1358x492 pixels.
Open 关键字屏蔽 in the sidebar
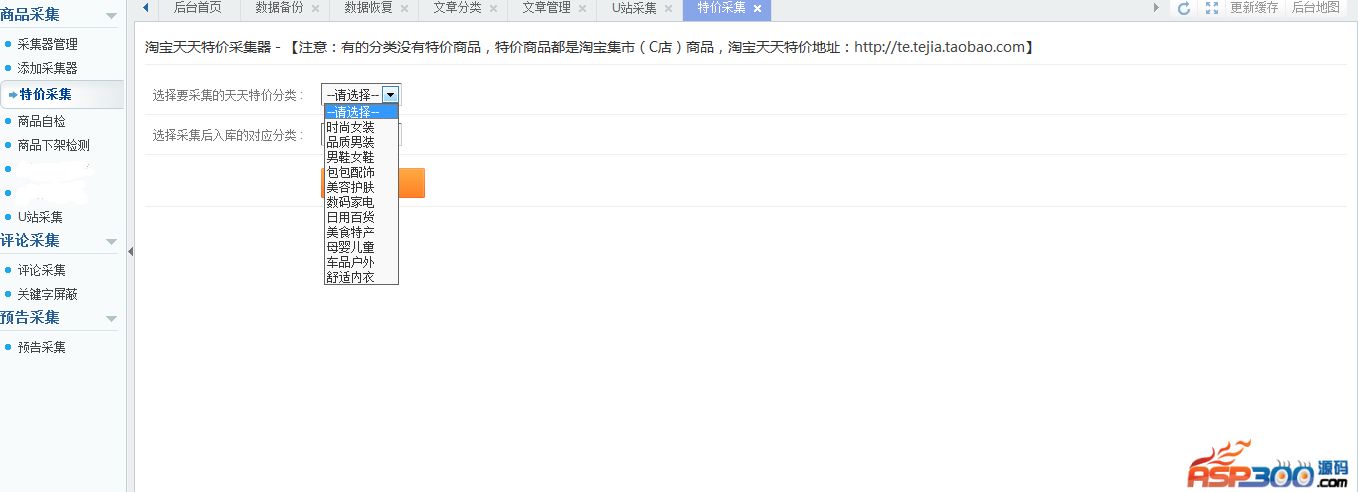(47, 294)
